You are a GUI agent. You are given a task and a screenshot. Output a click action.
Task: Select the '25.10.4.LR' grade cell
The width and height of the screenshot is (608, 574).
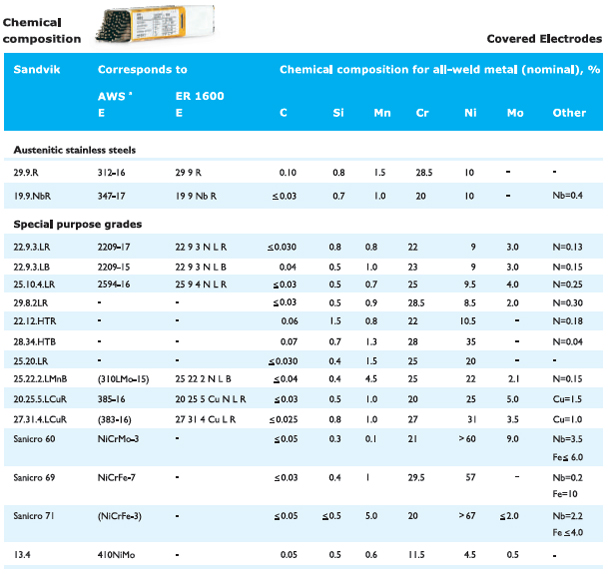[x=34, y=285]
